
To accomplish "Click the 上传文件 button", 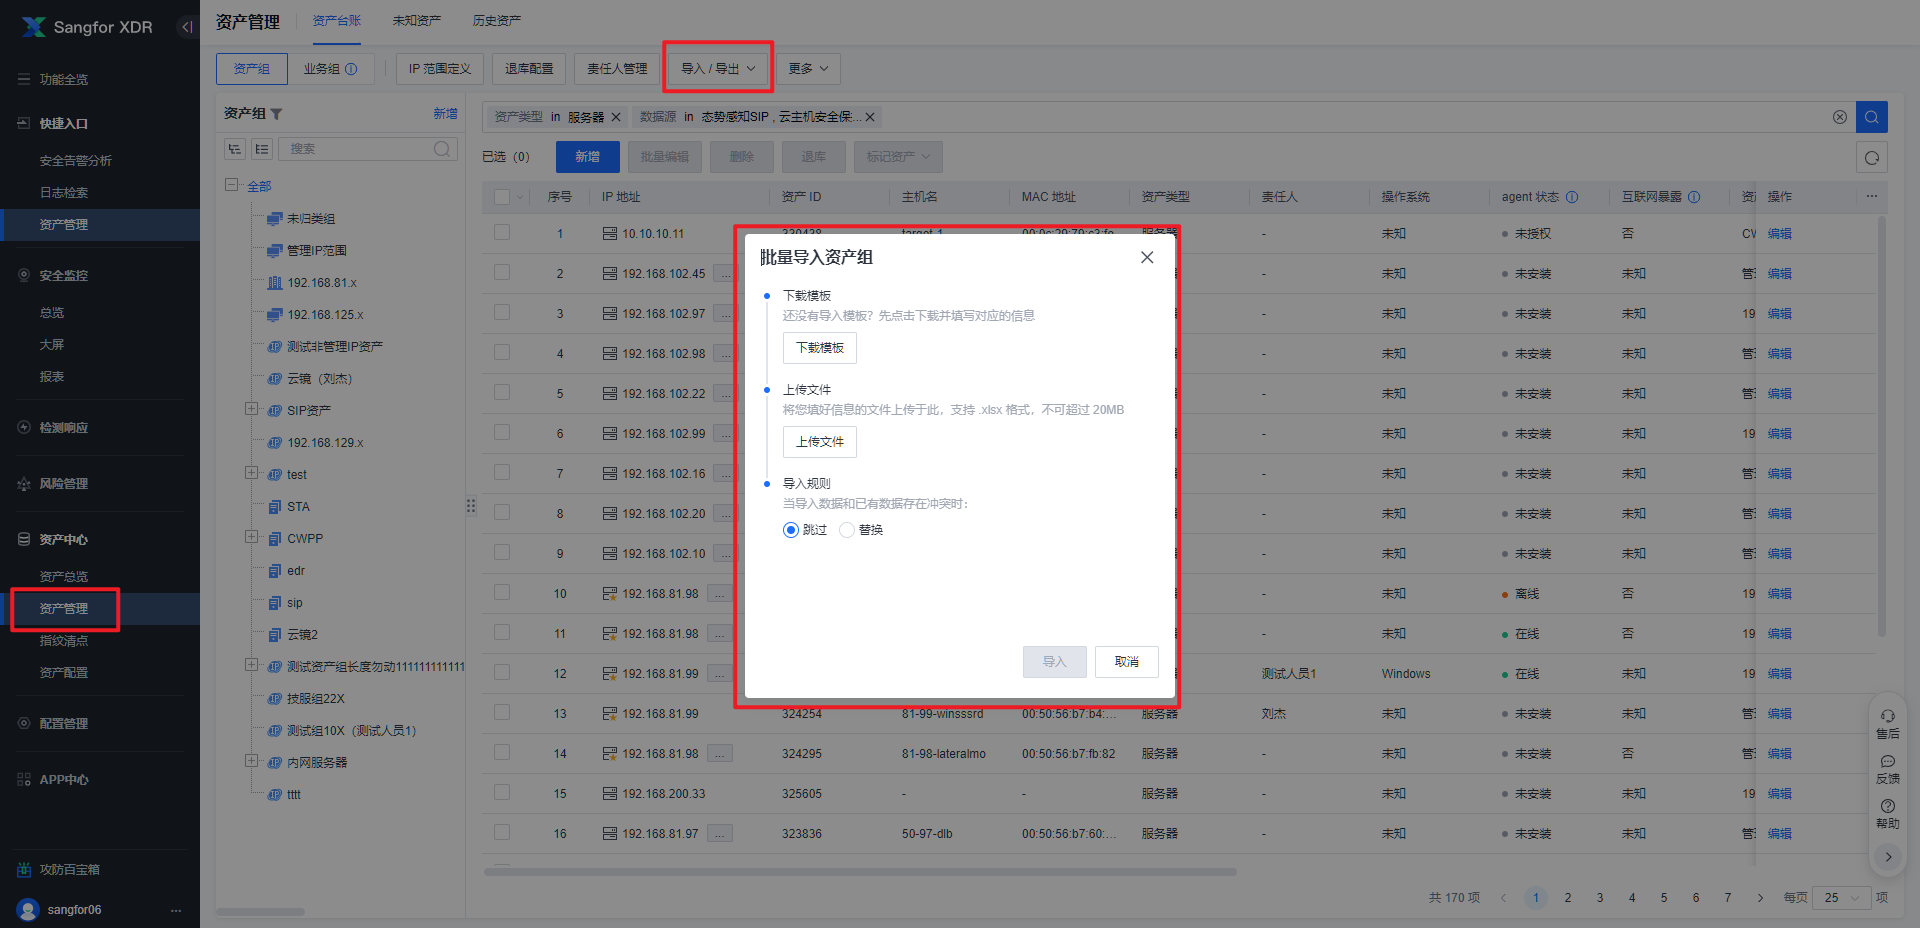I will click(x=819, y=442).
